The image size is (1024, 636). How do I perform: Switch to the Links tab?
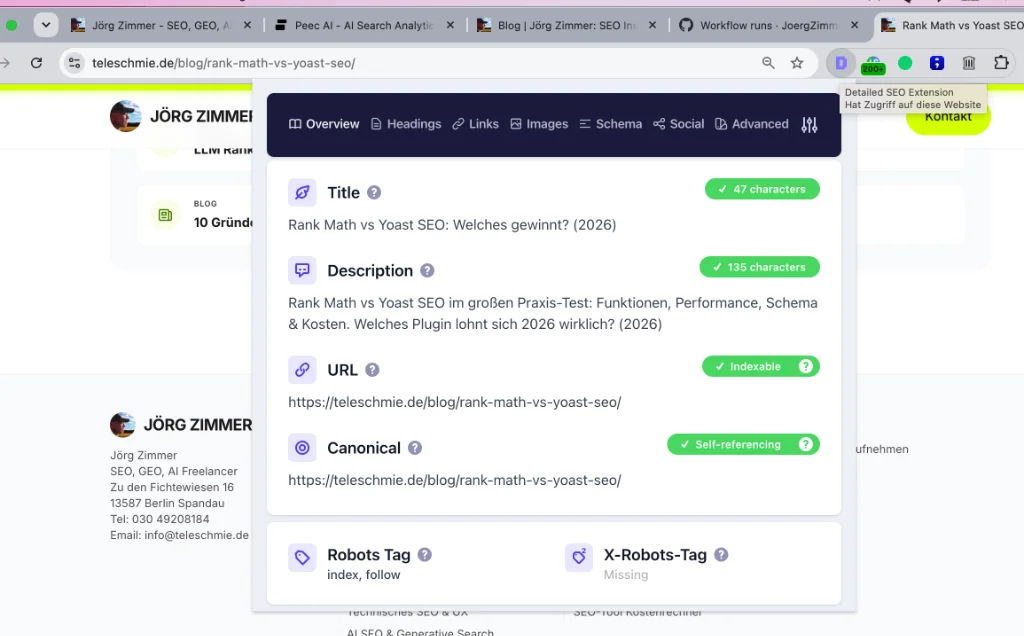click(x=475, y=124)
